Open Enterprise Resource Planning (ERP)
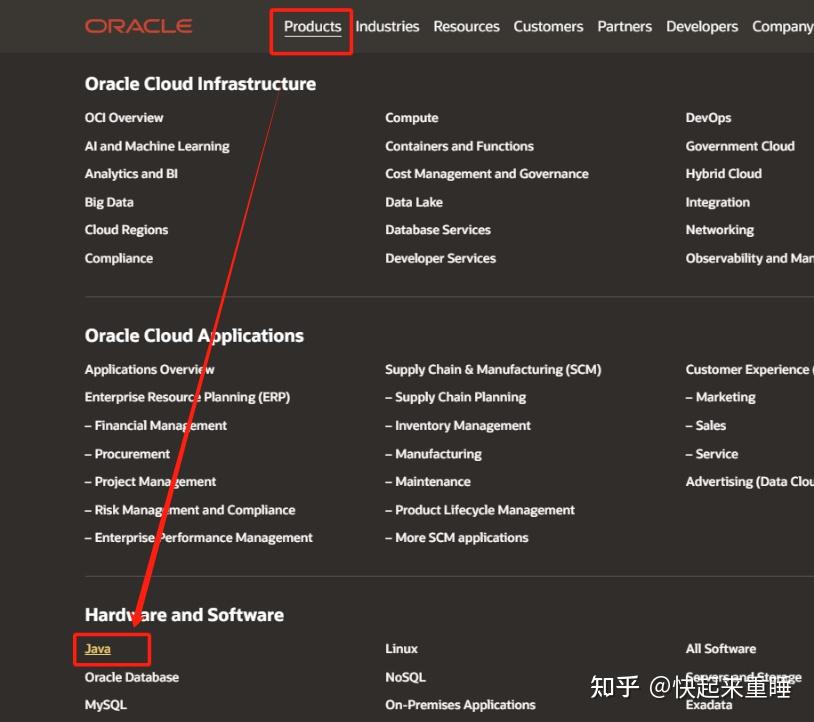814x722 pixels. [x=189, y=397]
